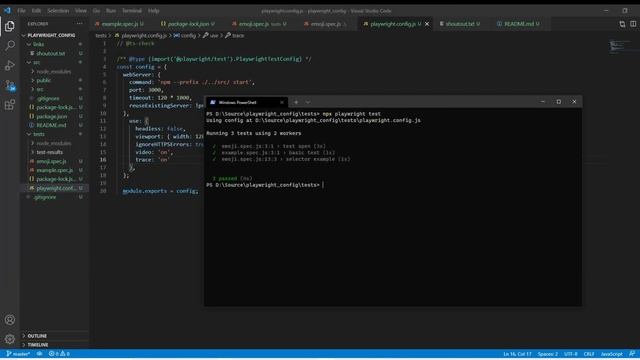The height and width of the screenshot is (360, 640).
Task: Click the UTF-8 encoding status item
Action: point(571,354)
